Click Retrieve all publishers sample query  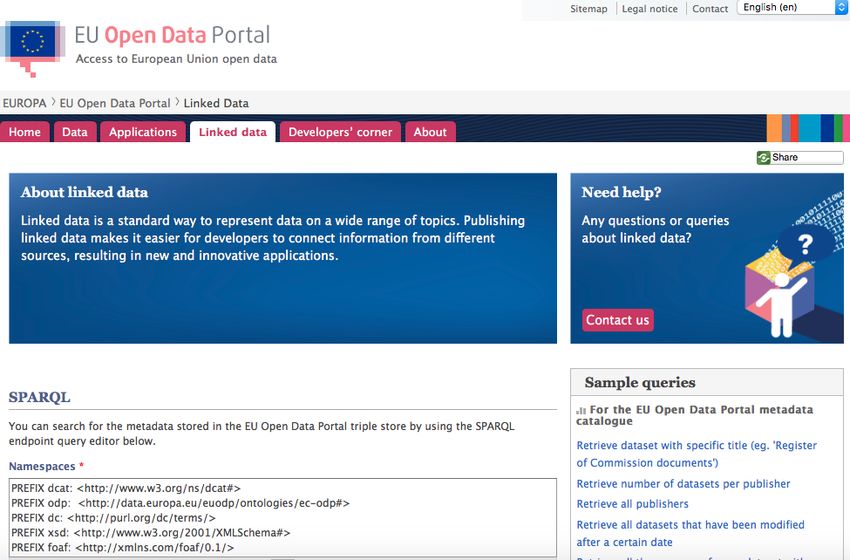coord(632,504)
